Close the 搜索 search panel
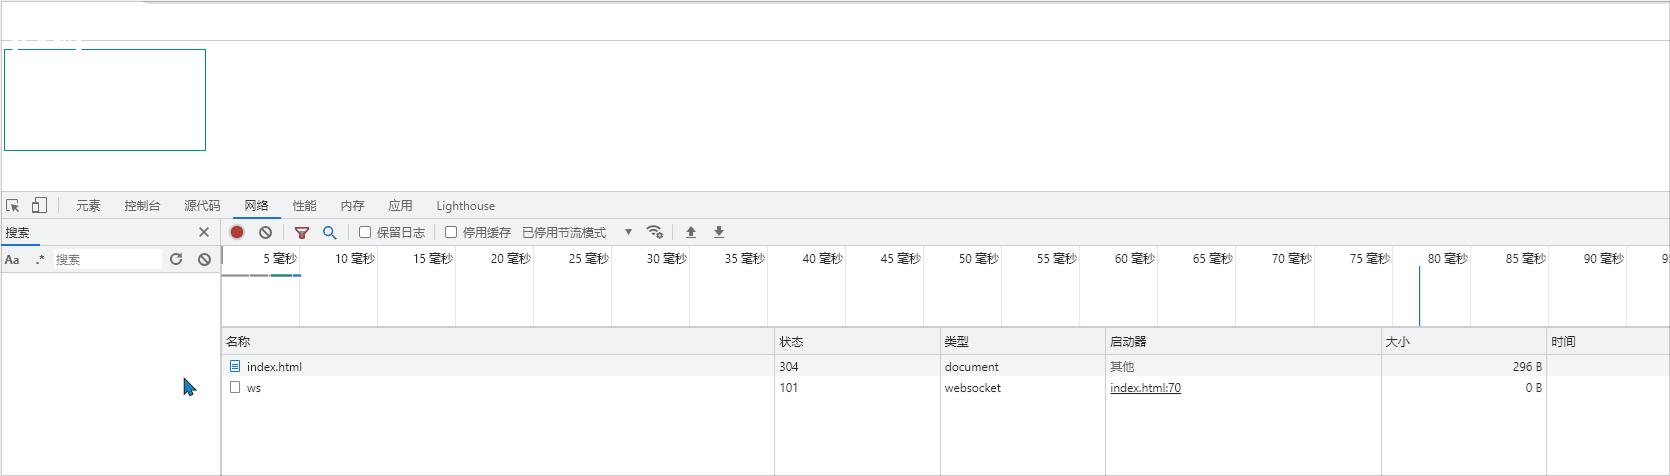The image size is (1670, 476). click(x=204, y=232)
